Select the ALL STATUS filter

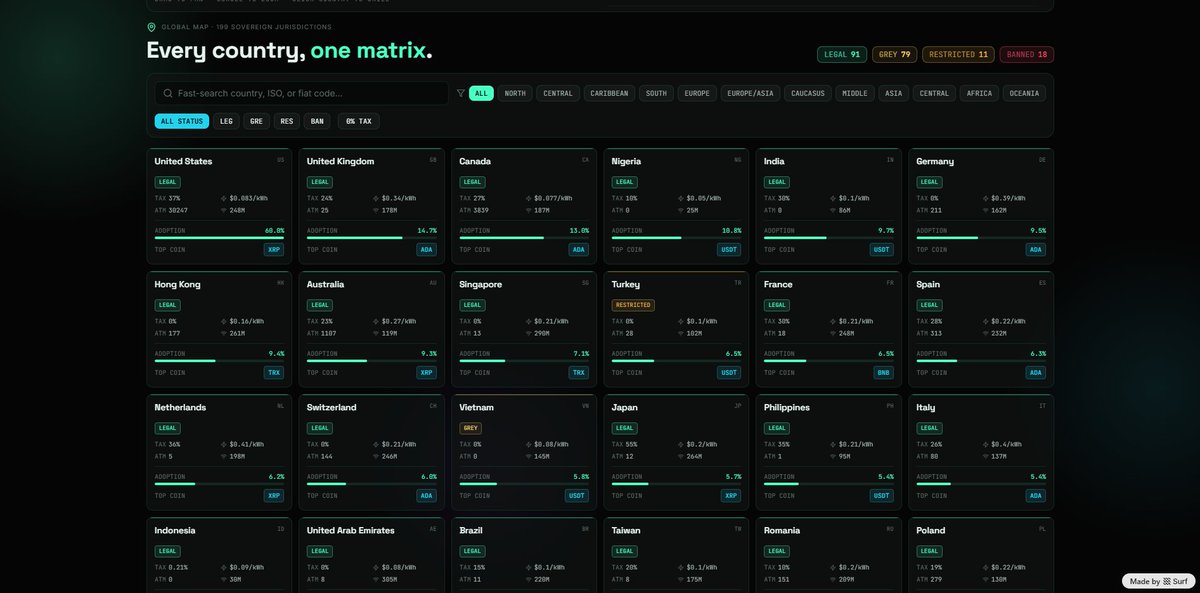[x=182, y=121]
